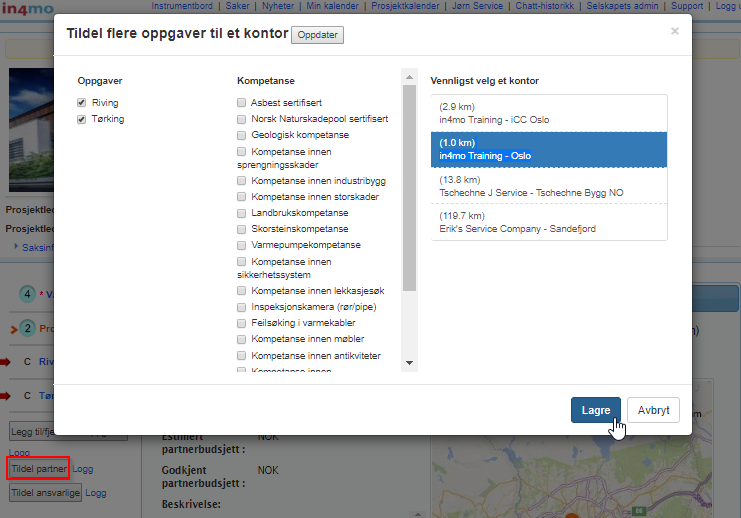The width and height of the screenshot is (741, 518).
Task: Click the scrollbar down arrow in competence list
Action: click(x=408, y=362)
